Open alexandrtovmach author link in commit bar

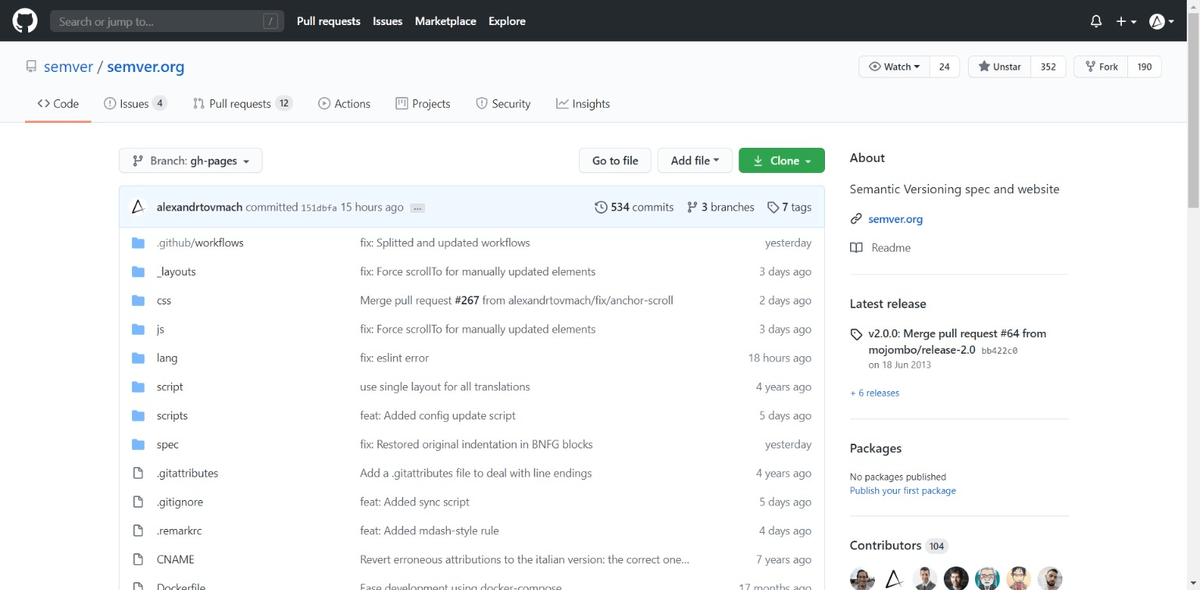click(x=199, y=207)
